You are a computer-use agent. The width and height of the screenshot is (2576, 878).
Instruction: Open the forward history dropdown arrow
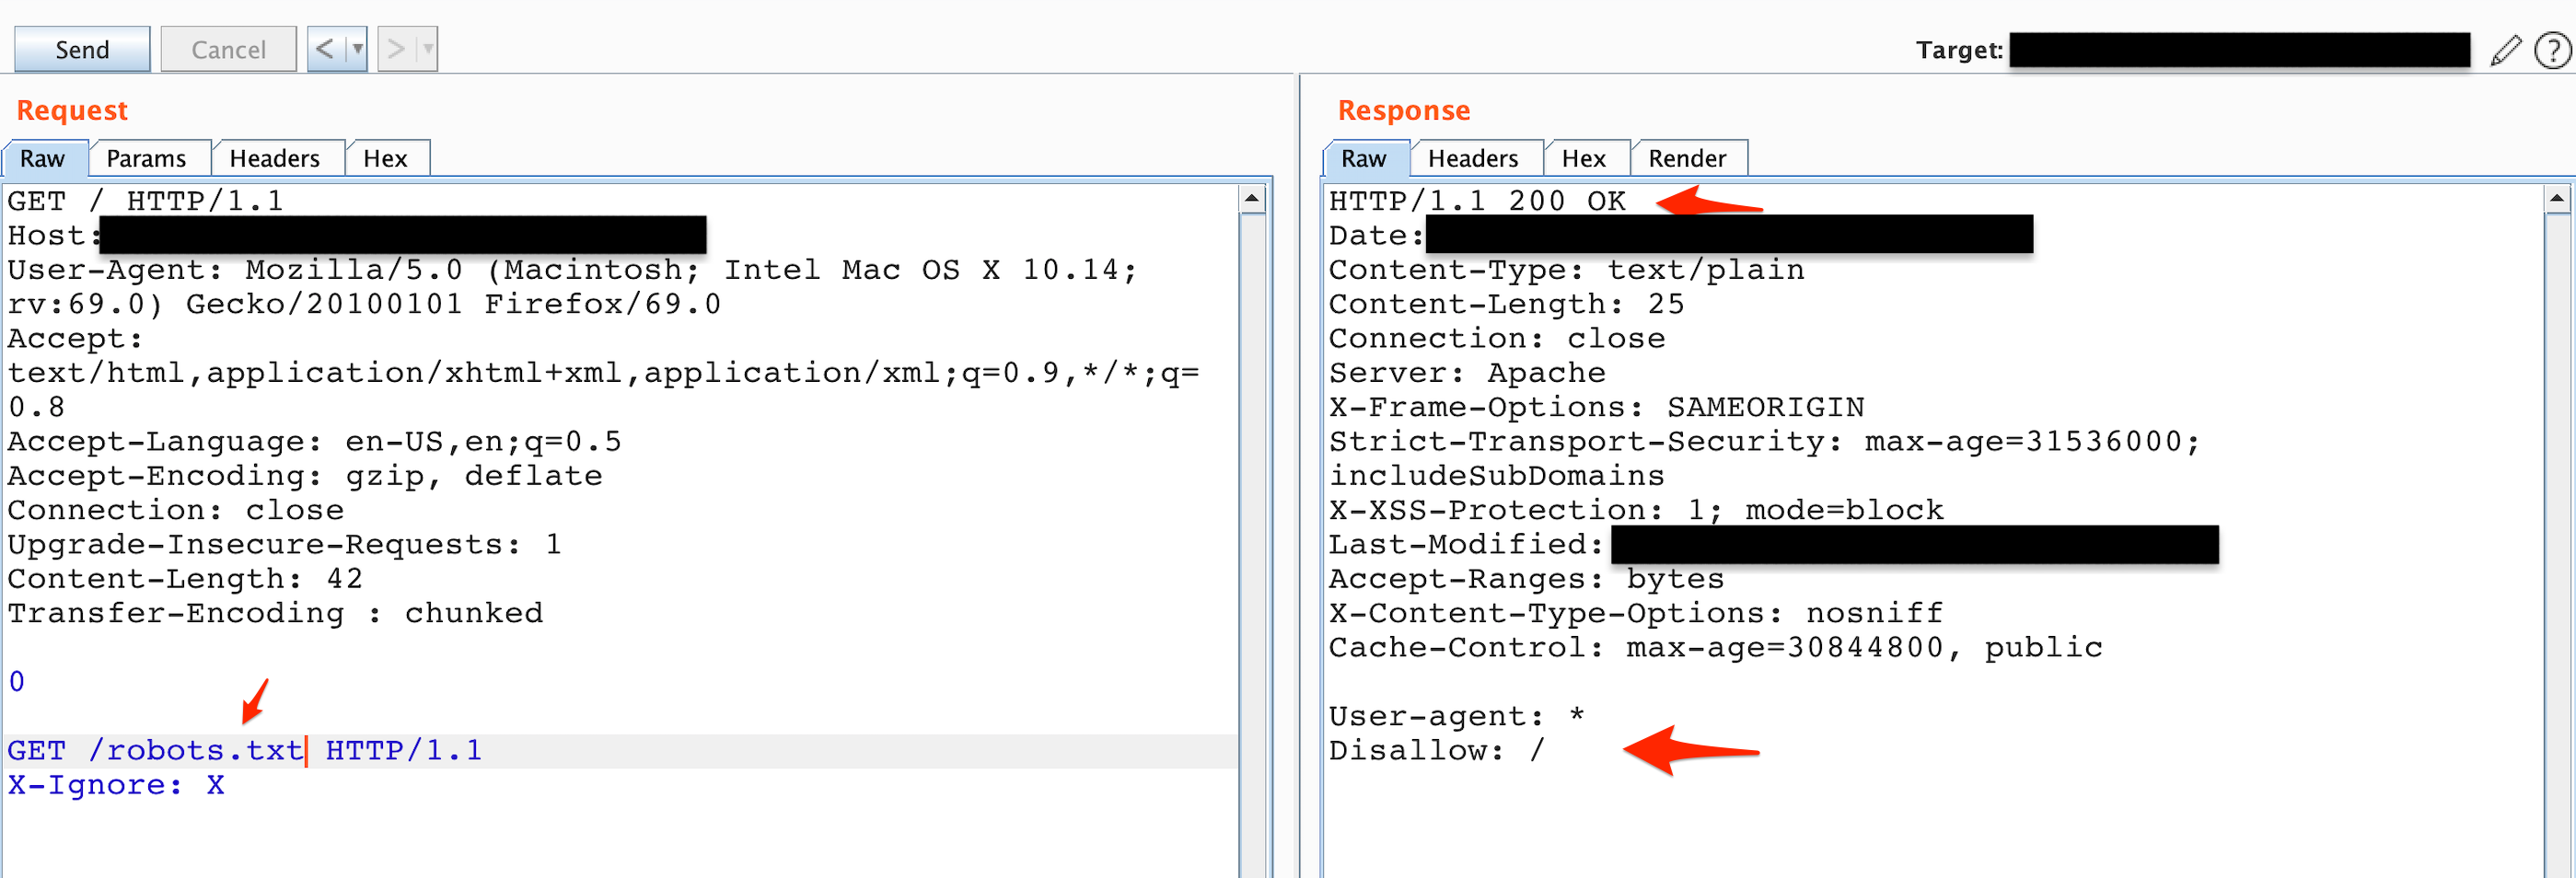428,49
